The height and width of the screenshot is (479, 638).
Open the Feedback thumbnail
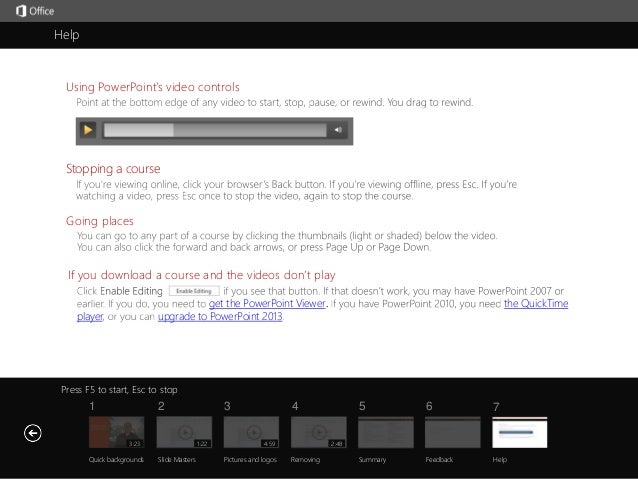452,432
